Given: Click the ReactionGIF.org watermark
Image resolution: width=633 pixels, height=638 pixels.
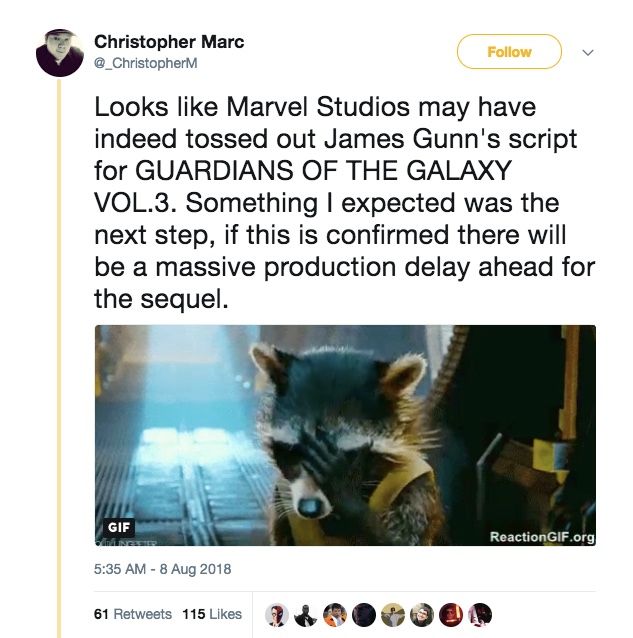Looking at the screenshot, I should click(542, 537).
